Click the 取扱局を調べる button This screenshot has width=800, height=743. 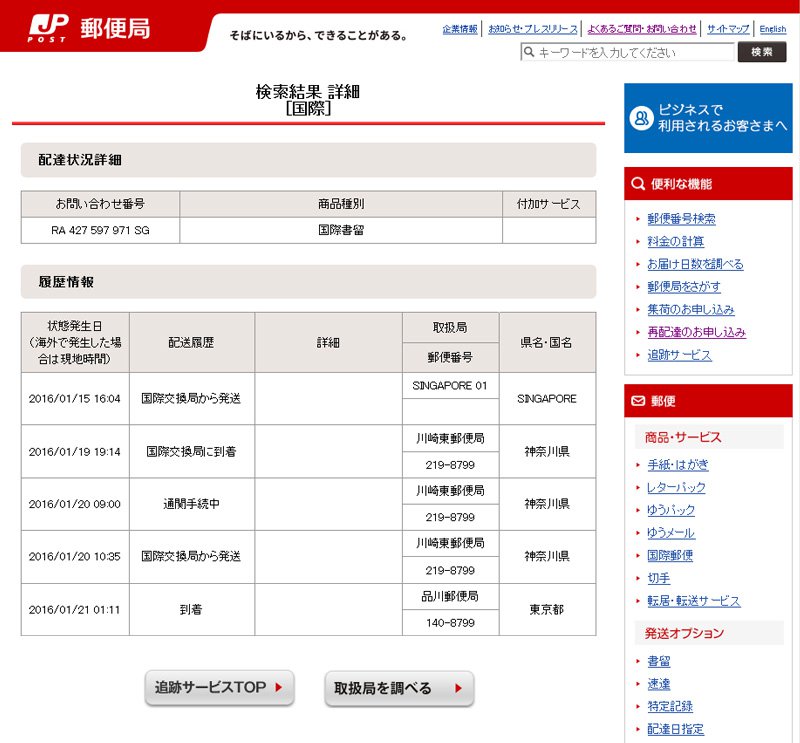tap(399, 688)
